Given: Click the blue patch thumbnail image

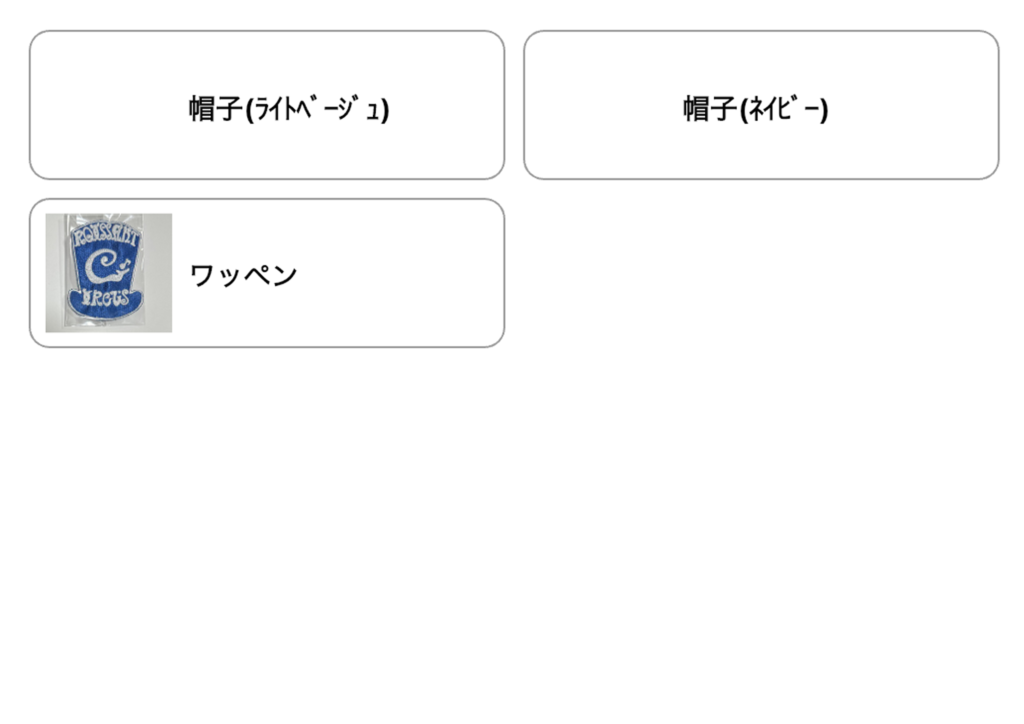Looking at the screenshot, I should [x=108, y=272].
